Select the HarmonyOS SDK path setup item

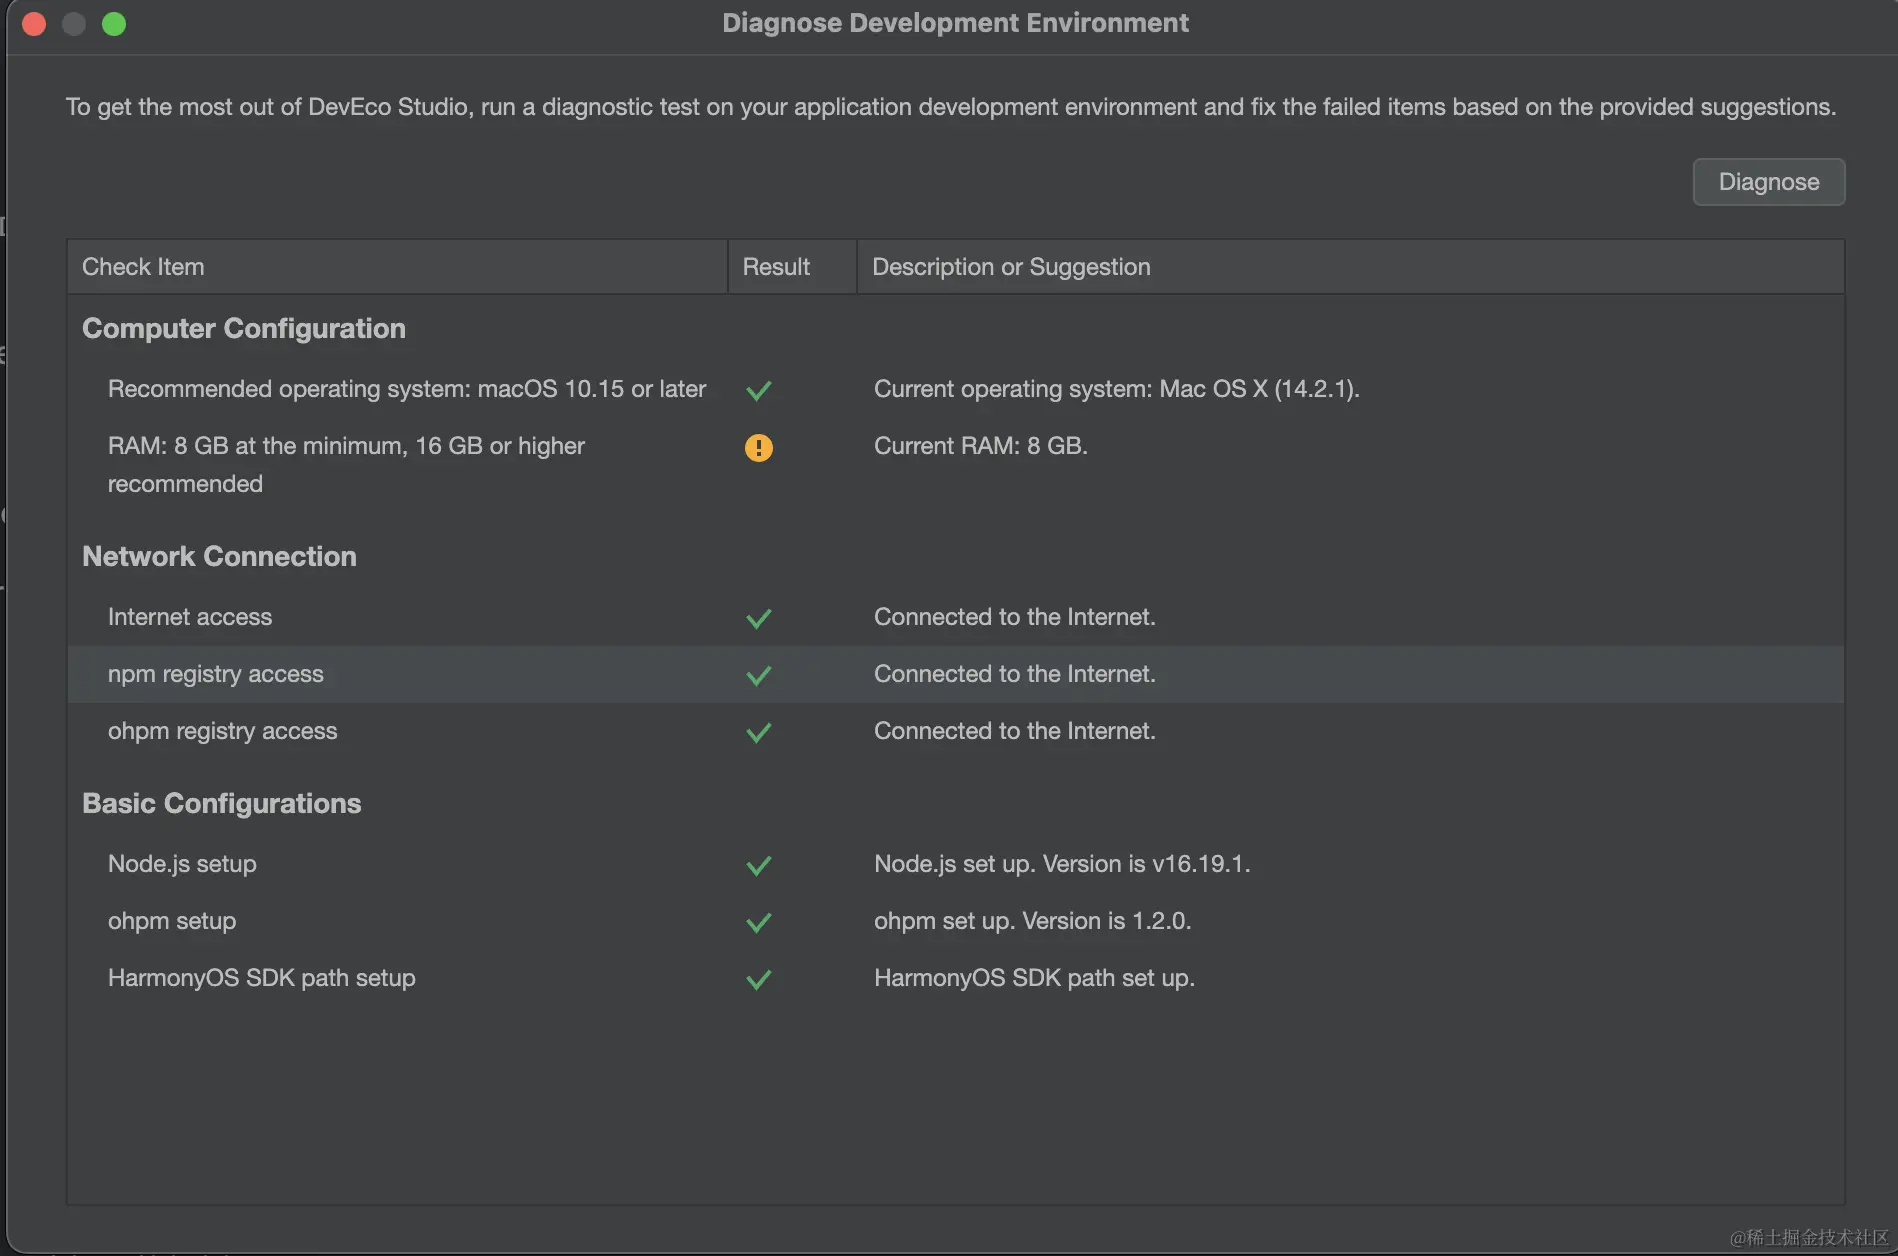(262, 978)
